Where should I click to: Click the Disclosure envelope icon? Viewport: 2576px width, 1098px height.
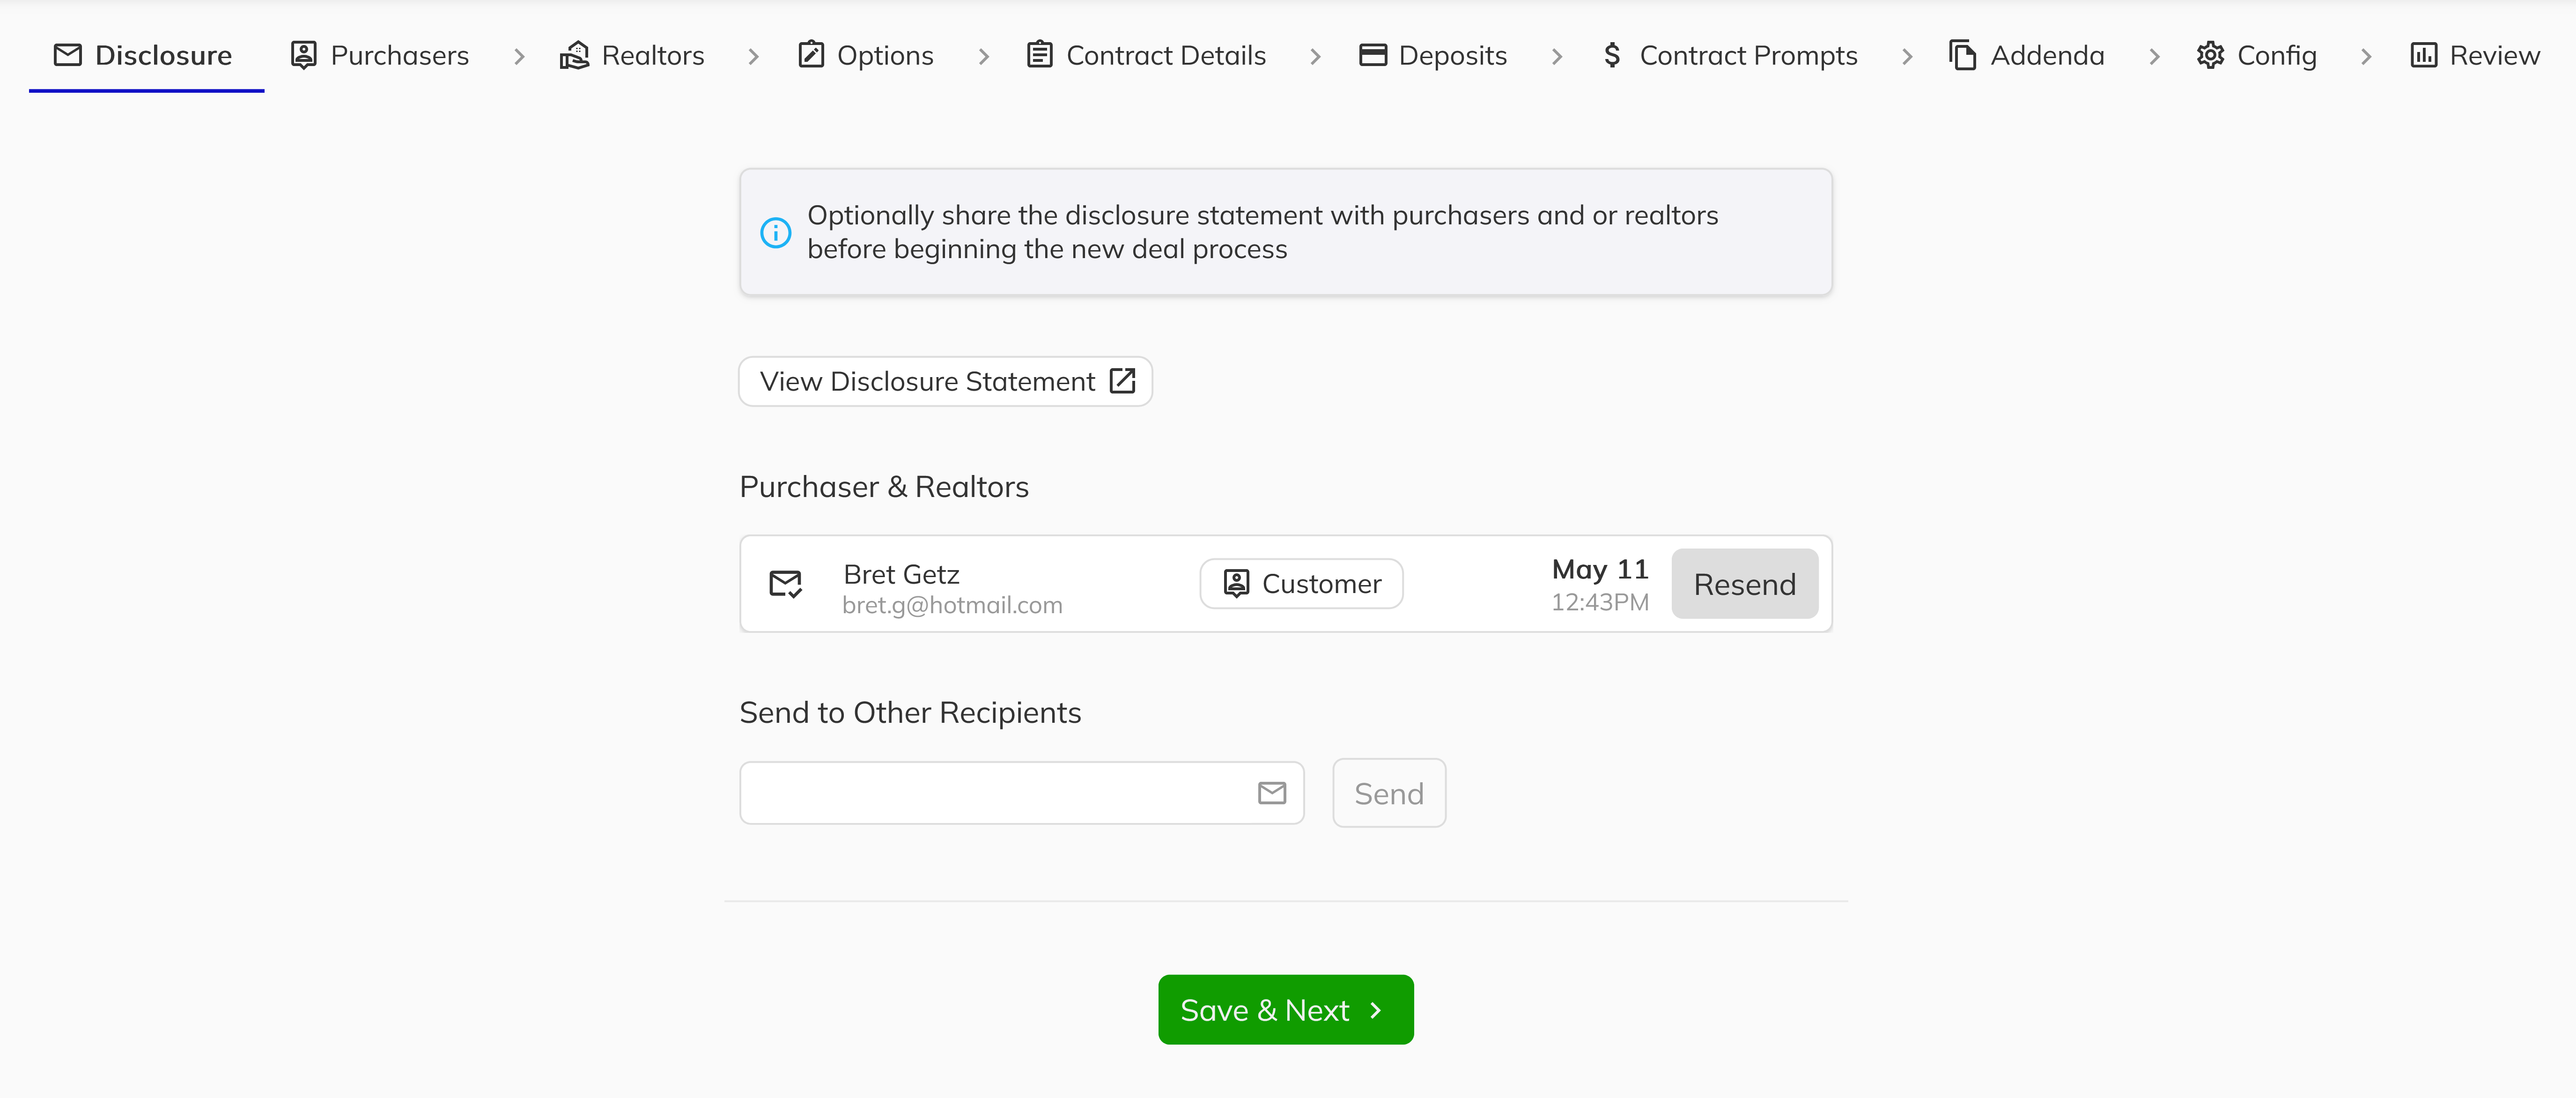[x=68, y=55]
